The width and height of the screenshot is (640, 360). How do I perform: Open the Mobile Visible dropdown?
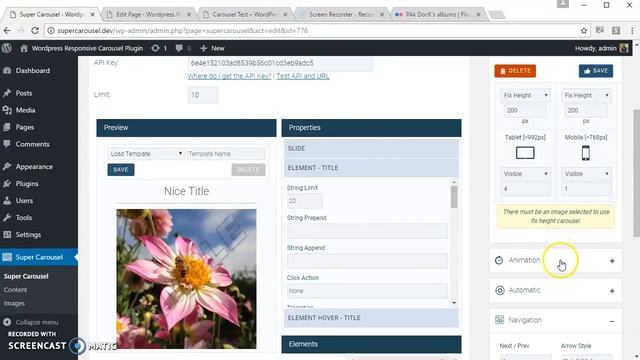pos(586,174)
